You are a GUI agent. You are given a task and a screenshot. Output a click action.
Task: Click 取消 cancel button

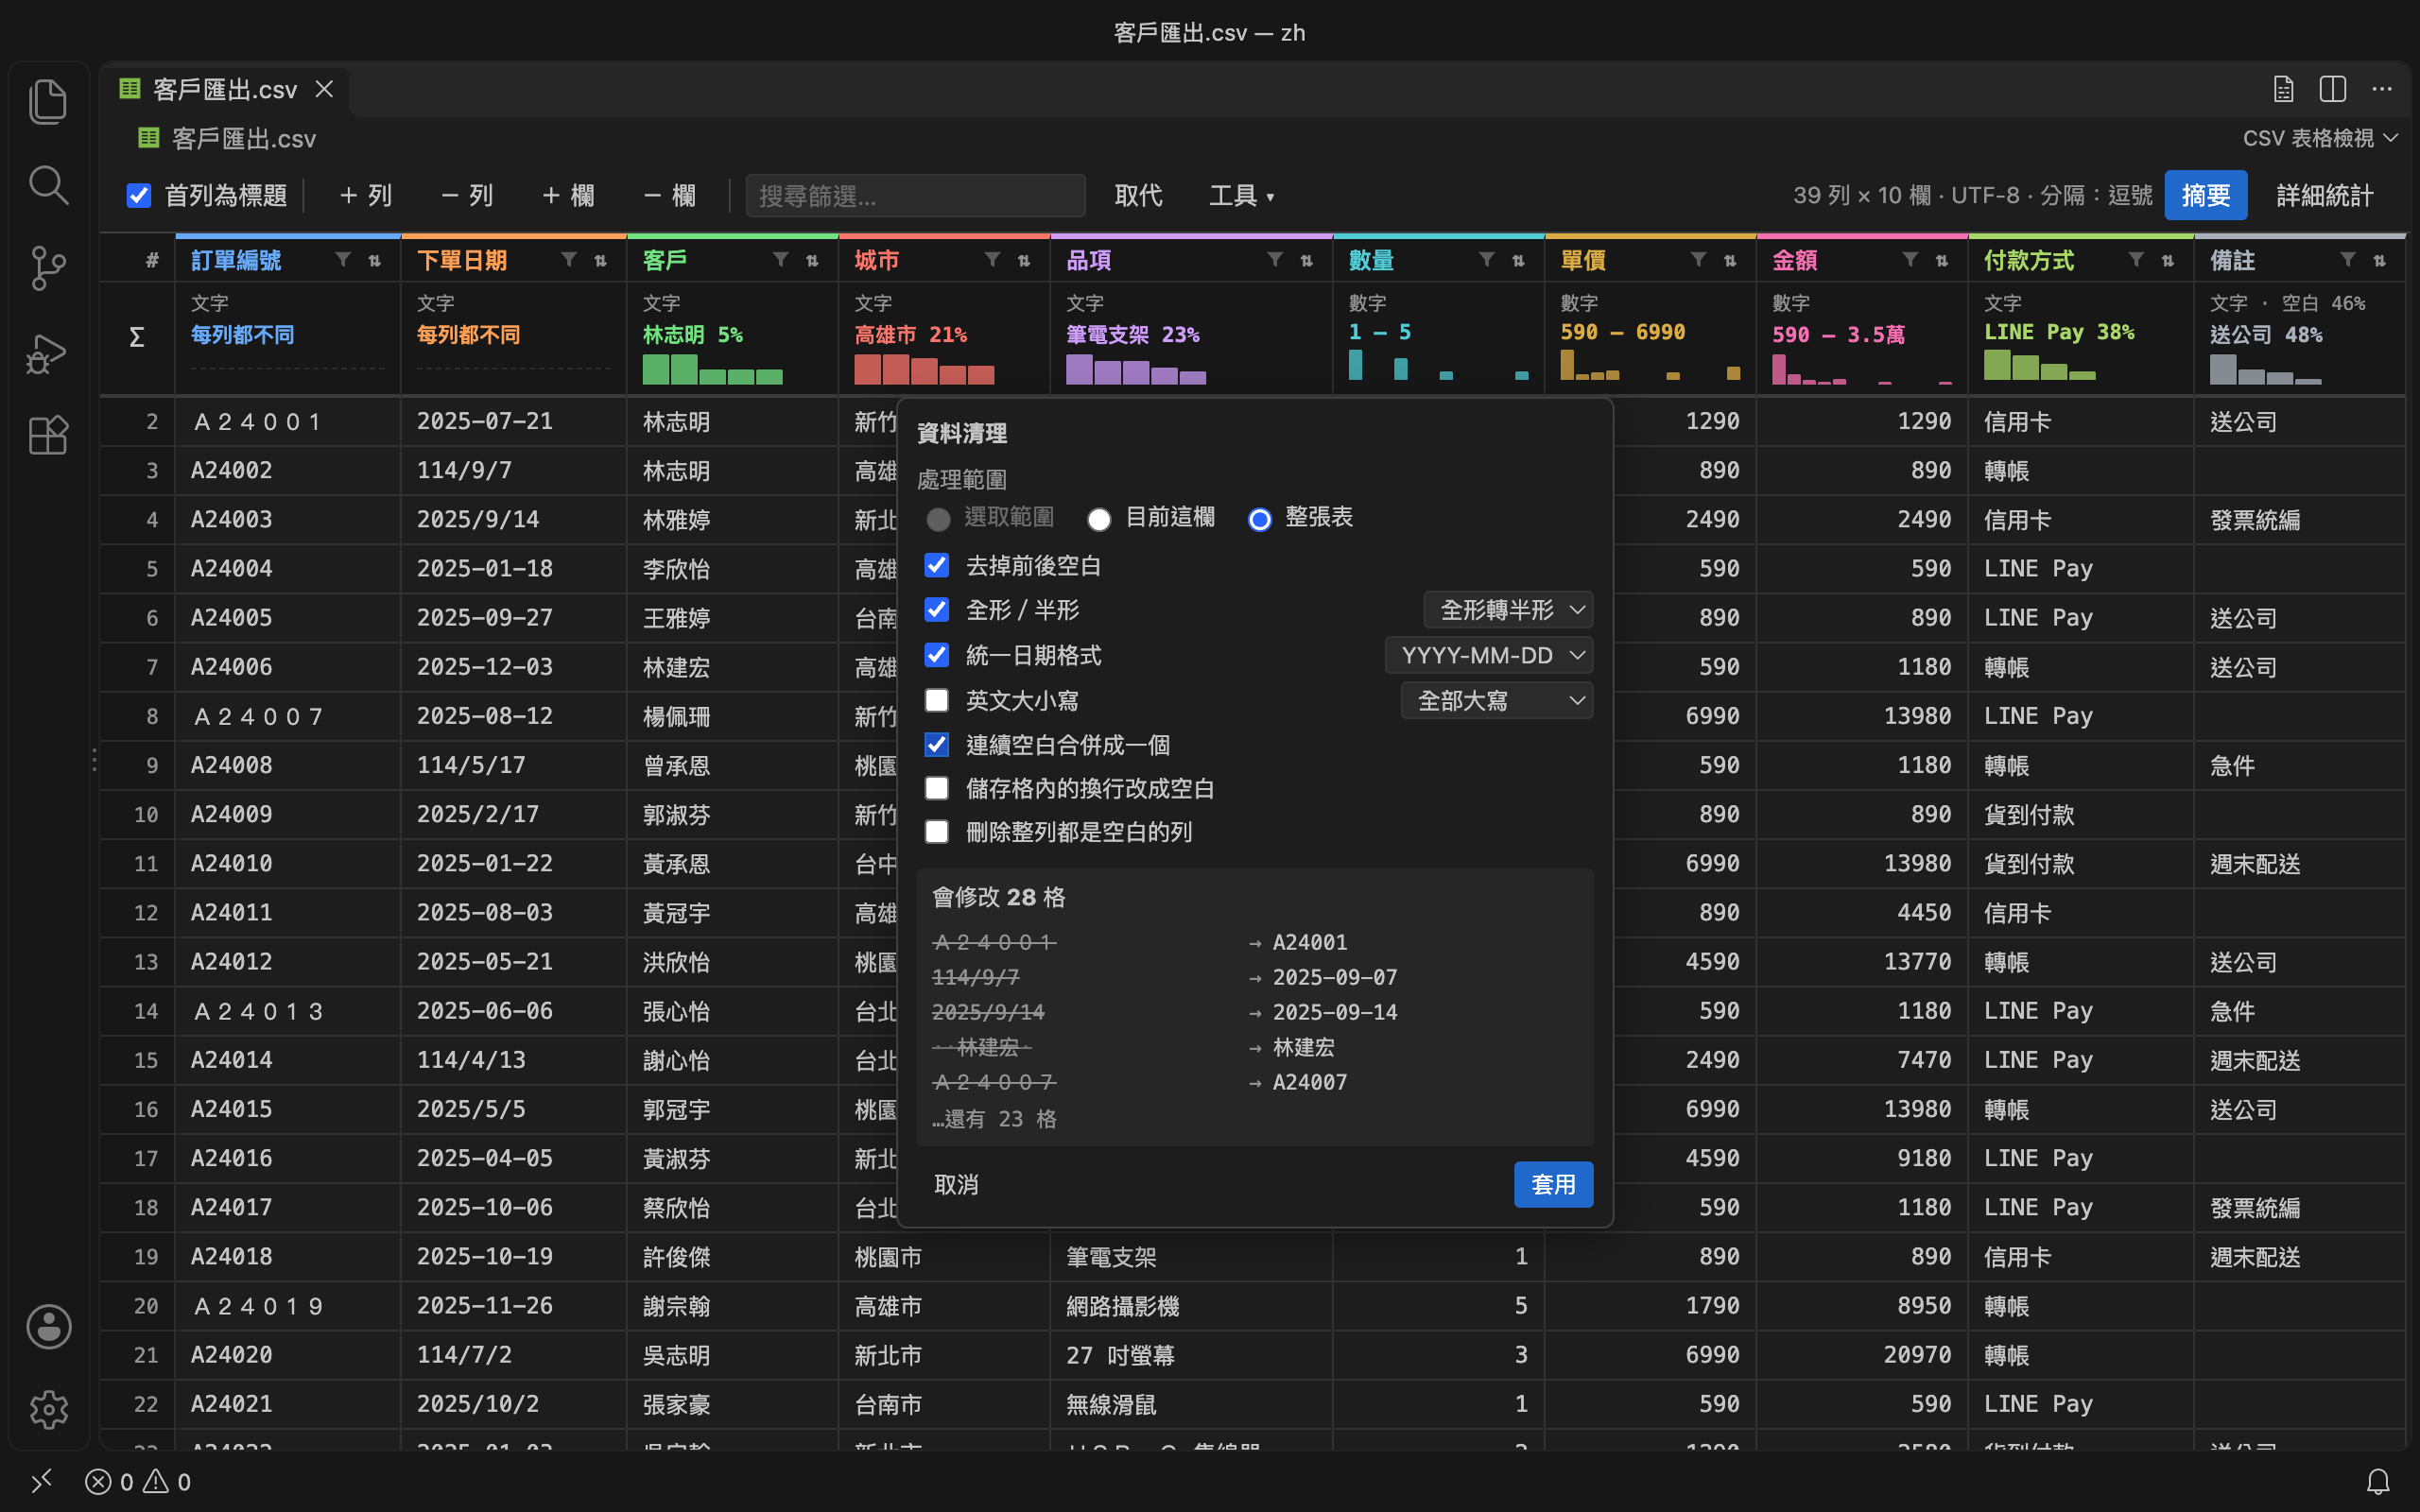click(x=956, y=1184)
